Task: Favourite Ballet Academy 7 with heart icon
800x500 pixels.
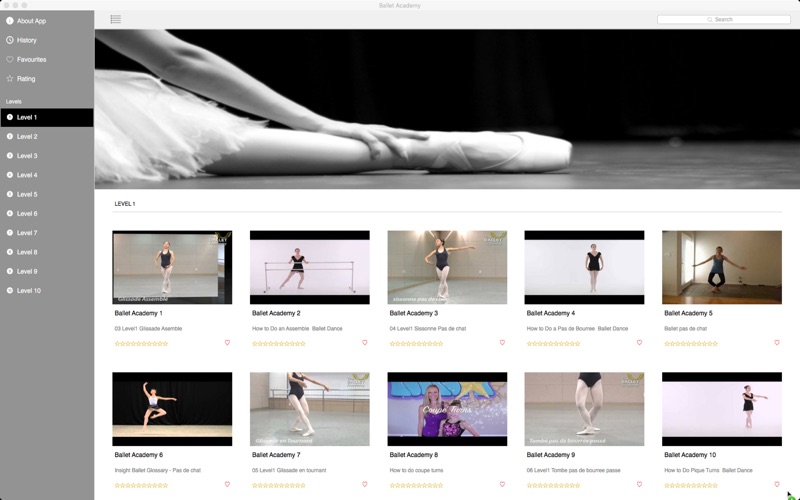Action: [x=365, y=485]
